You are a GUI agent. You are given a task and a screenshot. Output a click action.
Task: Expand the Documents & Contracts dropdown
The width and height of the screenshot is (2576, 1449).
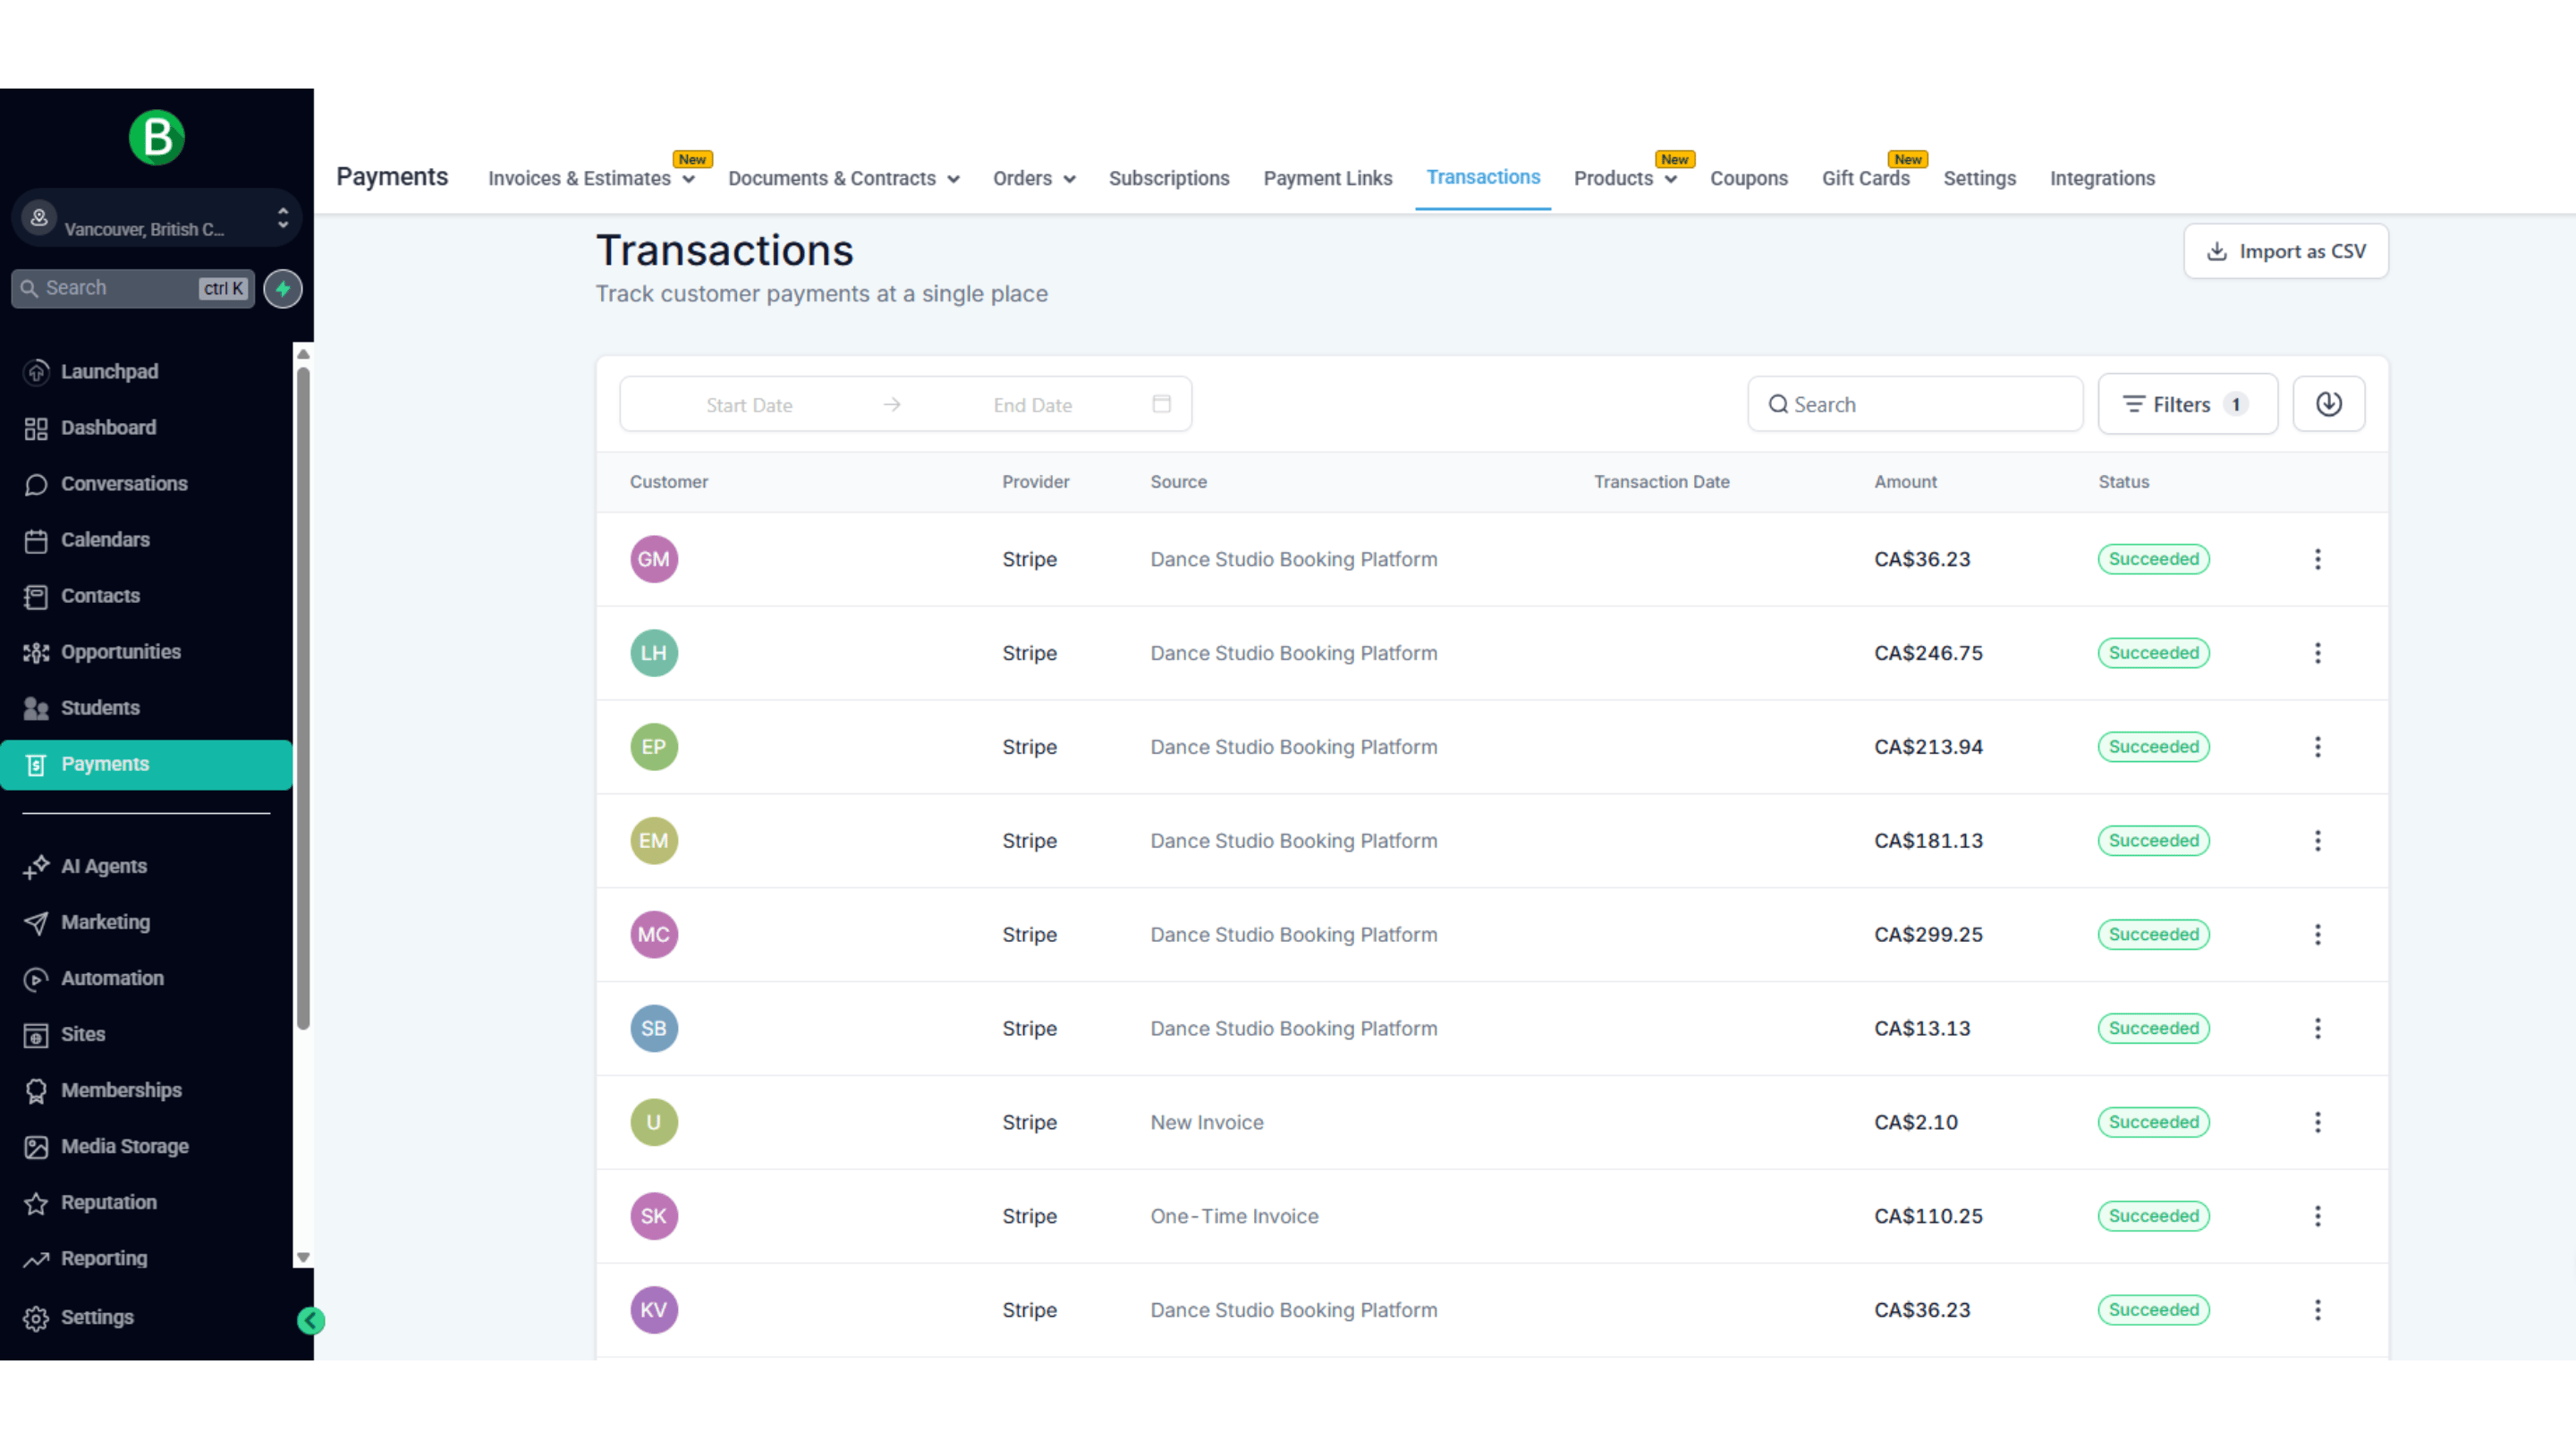(843, 178)
